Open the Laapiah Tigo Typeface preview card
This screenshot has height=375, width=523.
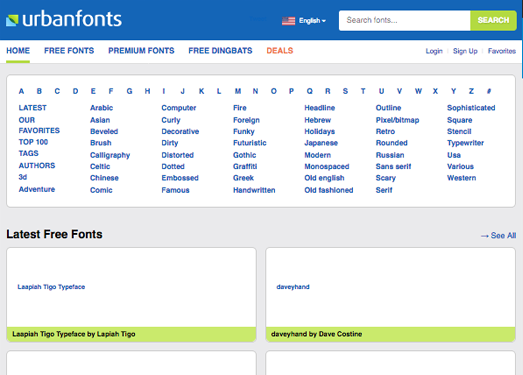click(131, 295)
